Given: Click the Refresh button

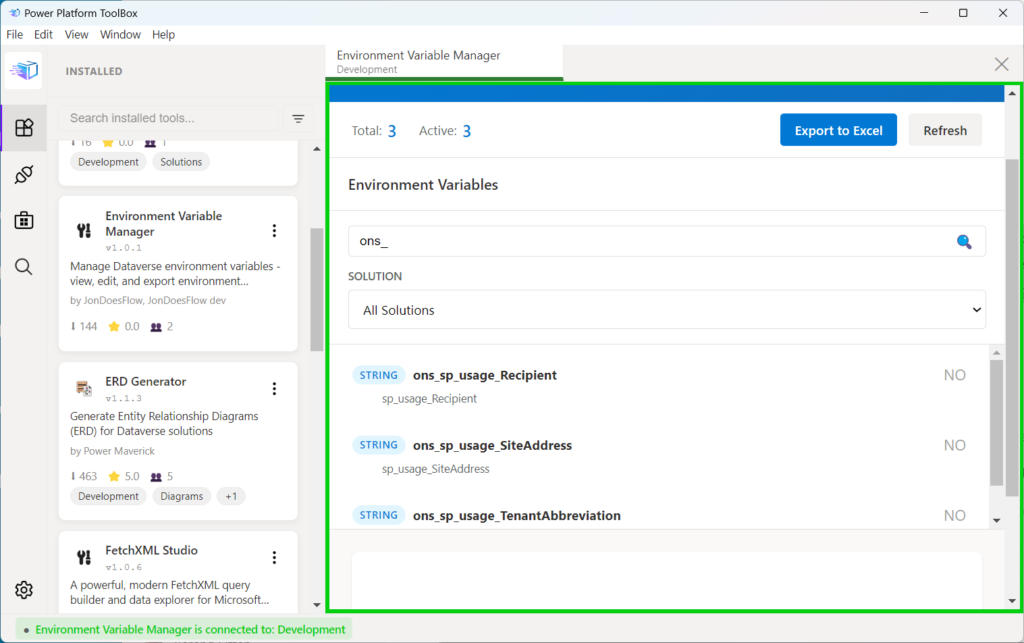Looking at the screenshot, I should (x=944, y=130).
